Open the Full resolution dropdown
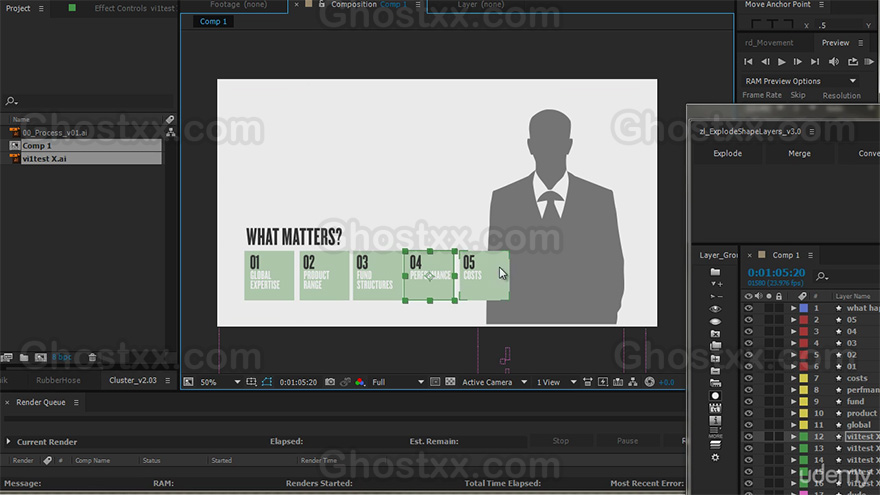 [397, 382]
